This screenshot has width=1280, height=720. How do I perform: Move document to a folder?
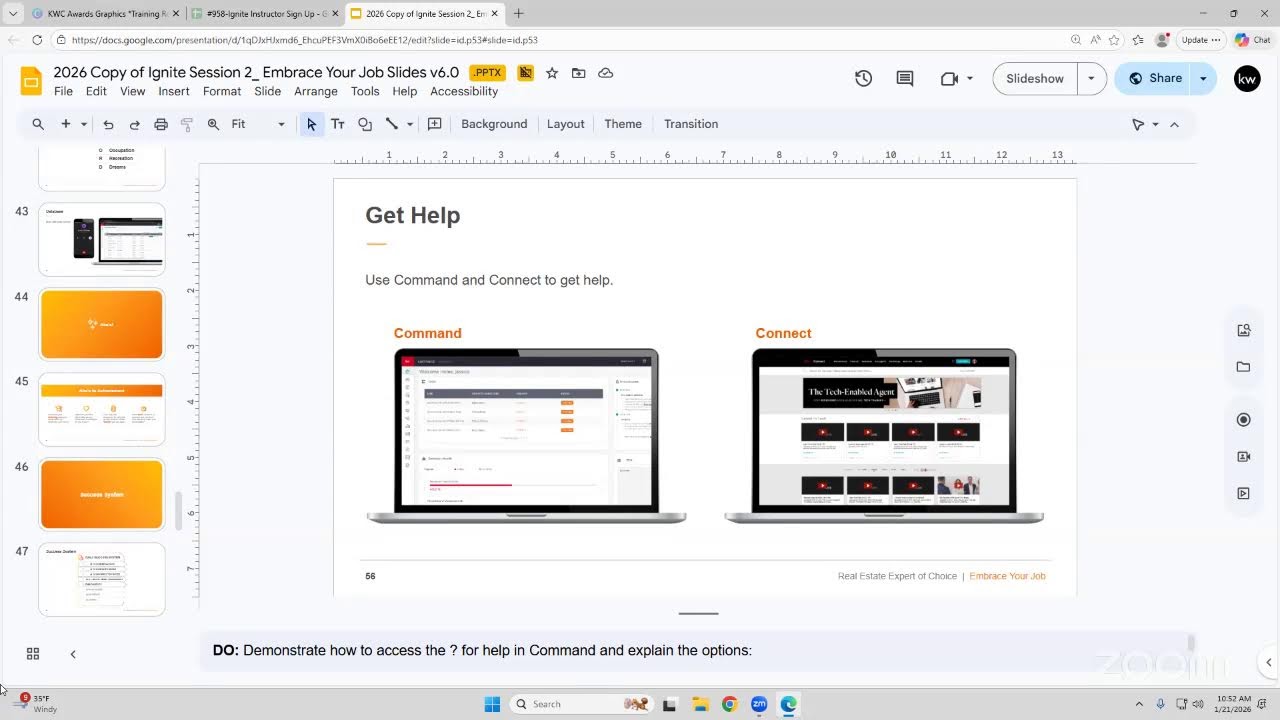579,73
